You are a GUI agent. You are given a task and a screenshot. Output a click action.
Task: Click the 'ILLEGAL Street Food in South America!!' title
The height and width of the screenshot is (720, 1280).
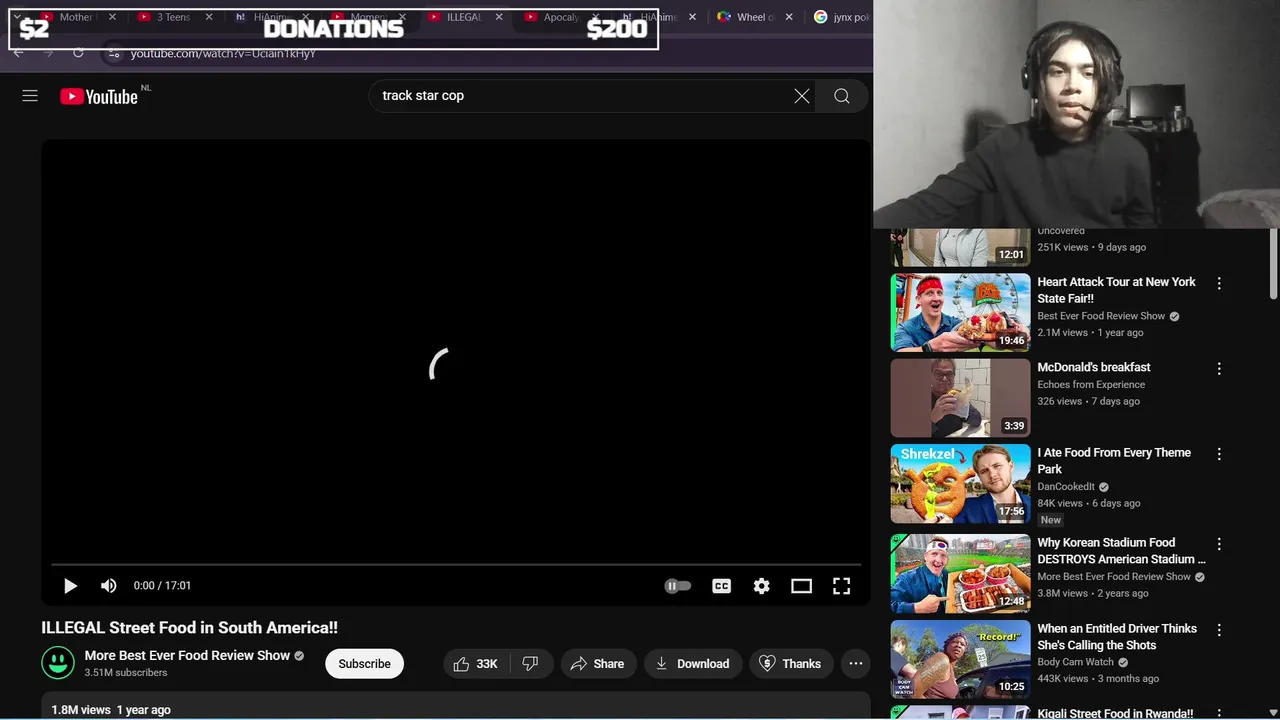click(189, 628)
